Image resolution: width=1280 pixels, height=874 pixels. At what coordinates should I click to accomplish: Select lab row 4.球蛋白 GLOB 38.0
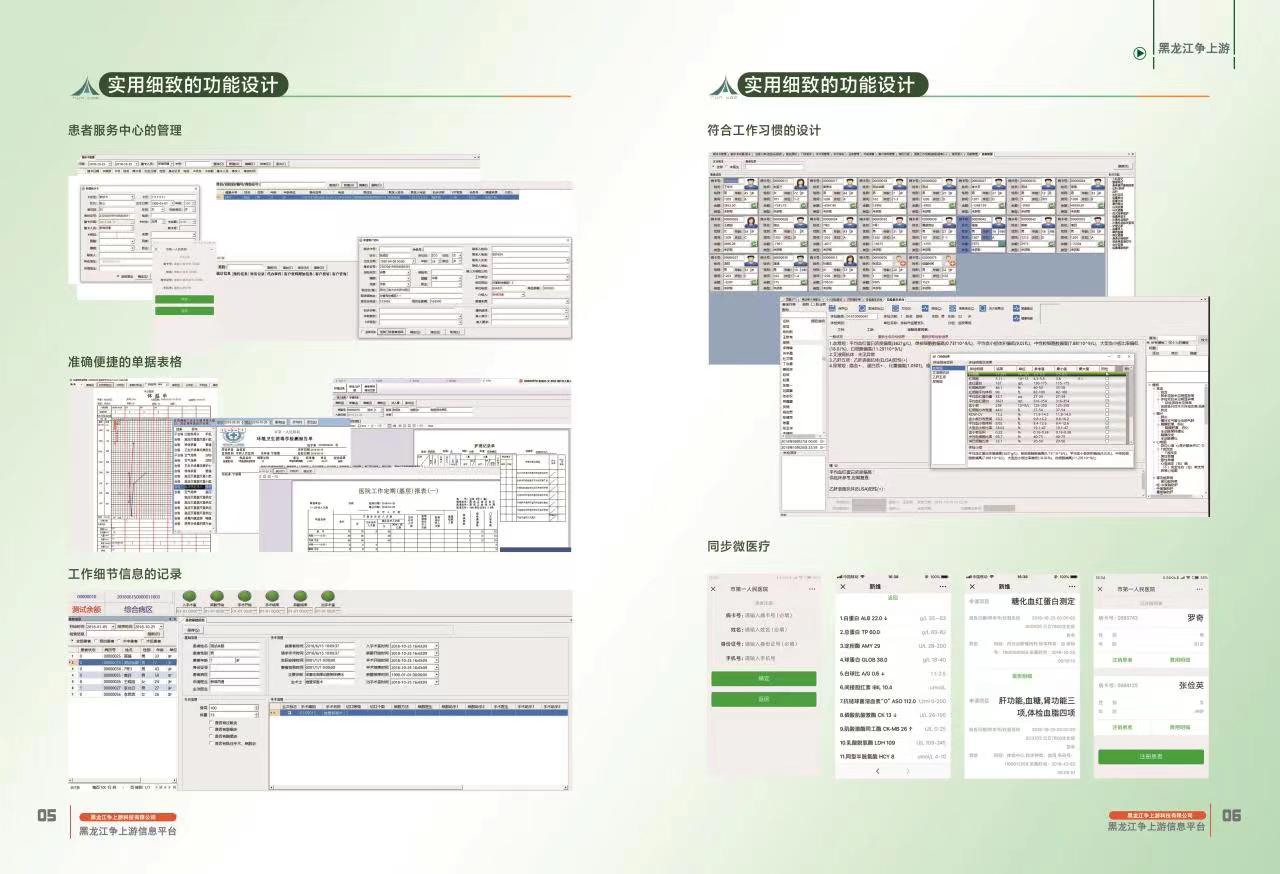[892, 660]
